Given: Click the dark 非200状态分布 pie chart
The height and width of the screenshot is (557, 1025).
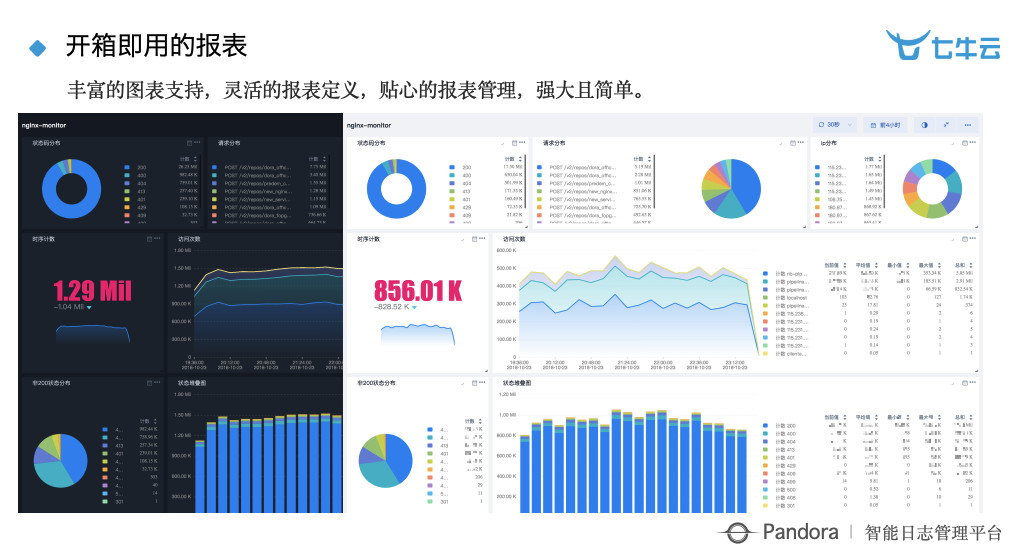Looking at the screenshot, I should pos(60,461).
